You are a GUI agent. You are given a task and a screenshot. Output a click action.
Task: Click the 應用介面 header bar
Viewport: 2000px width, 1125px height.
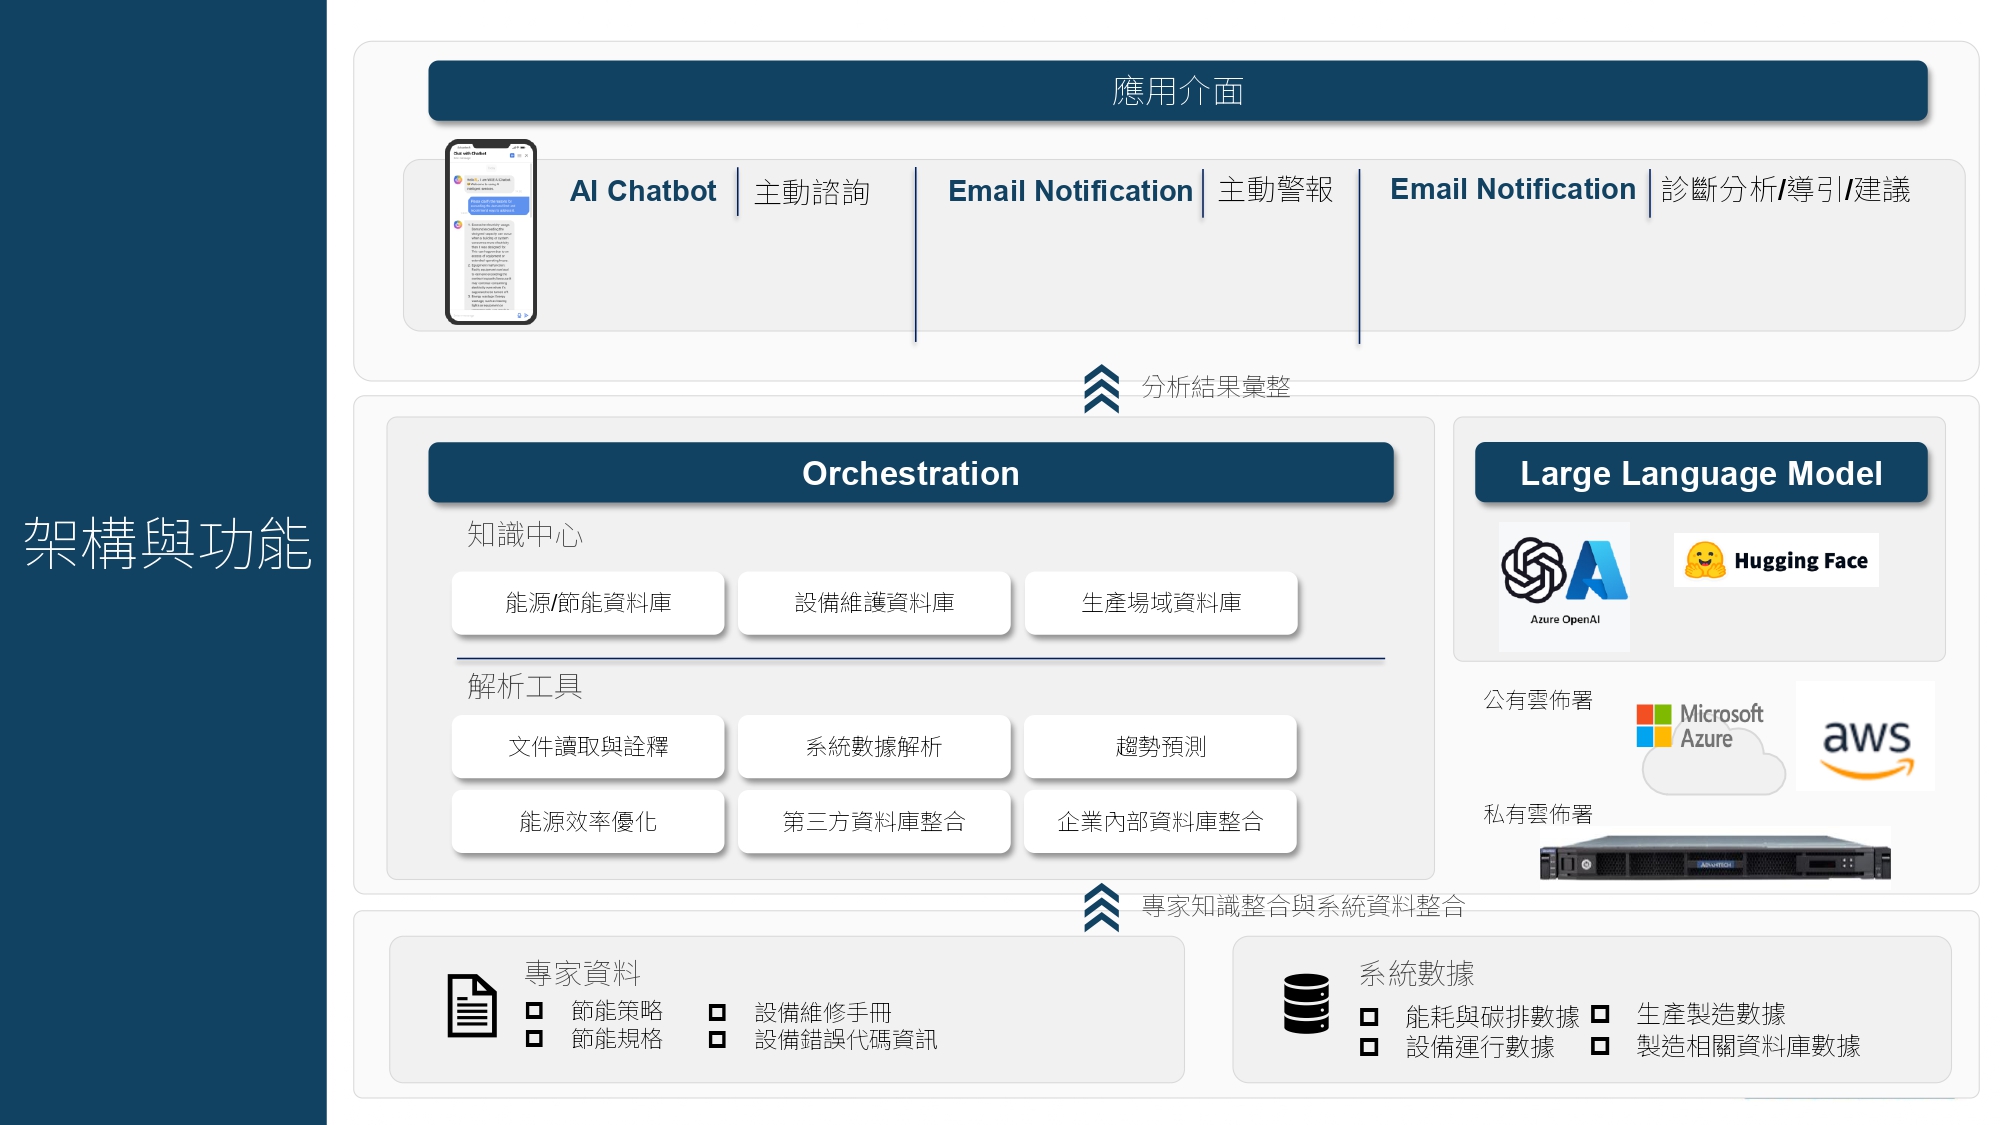(1177, 91)
